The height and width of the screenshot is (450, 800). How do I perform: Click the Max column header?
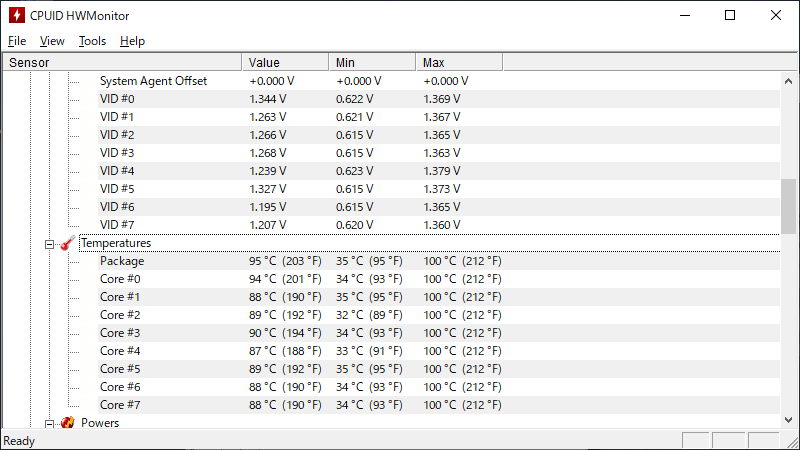pyautogui.click(x=459, y=62)
